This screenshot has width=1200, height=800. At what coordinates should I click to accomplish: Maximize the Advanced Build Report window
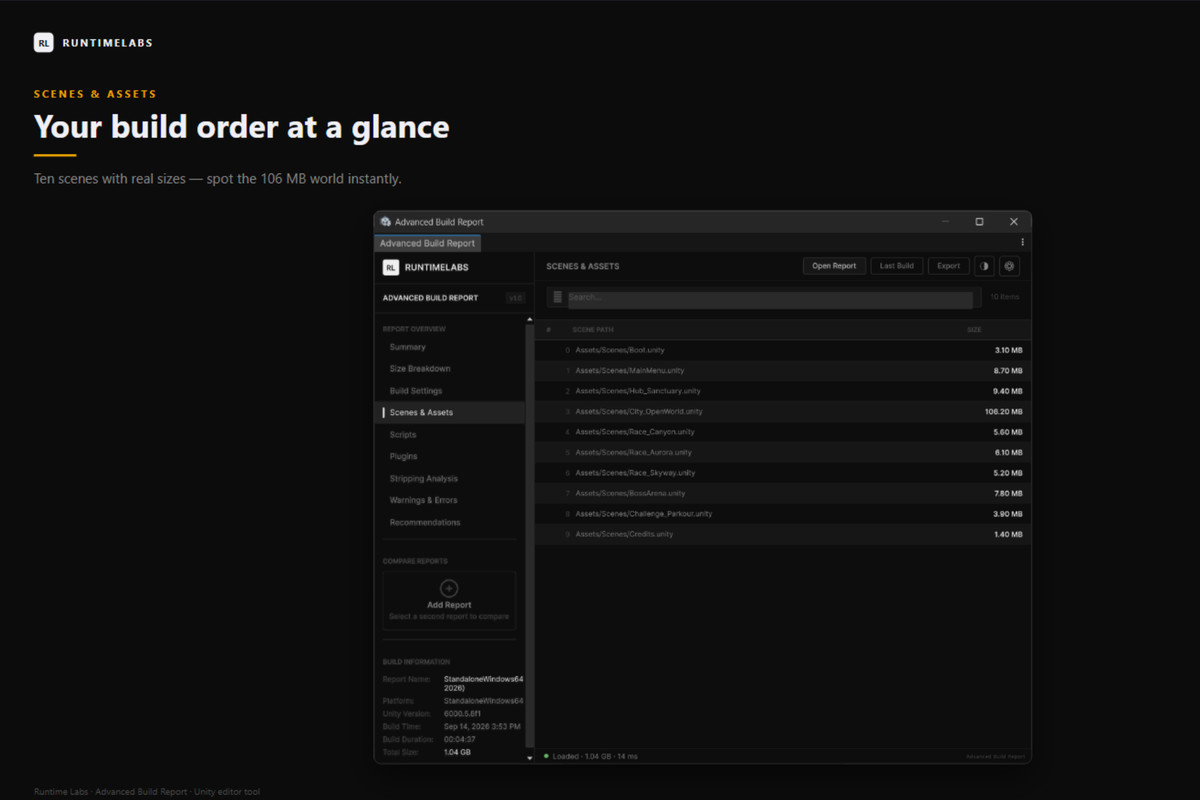(979, 222)
